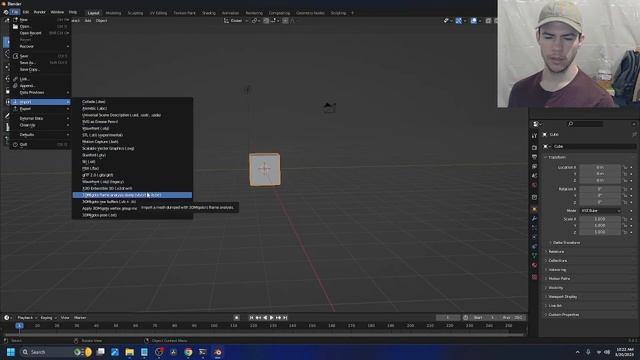Open the Keying dropdown in timeline

point(48,318)
